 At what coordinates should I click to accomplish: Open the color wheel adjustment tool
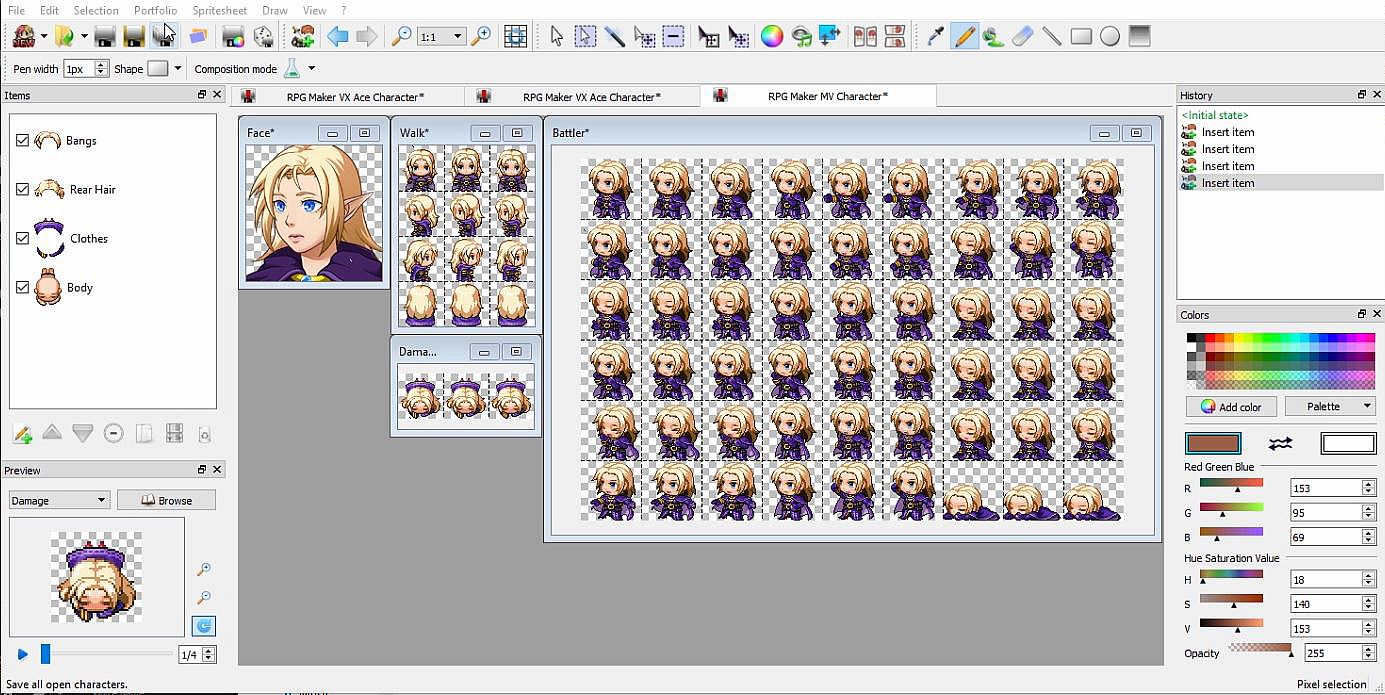point(771,37)
